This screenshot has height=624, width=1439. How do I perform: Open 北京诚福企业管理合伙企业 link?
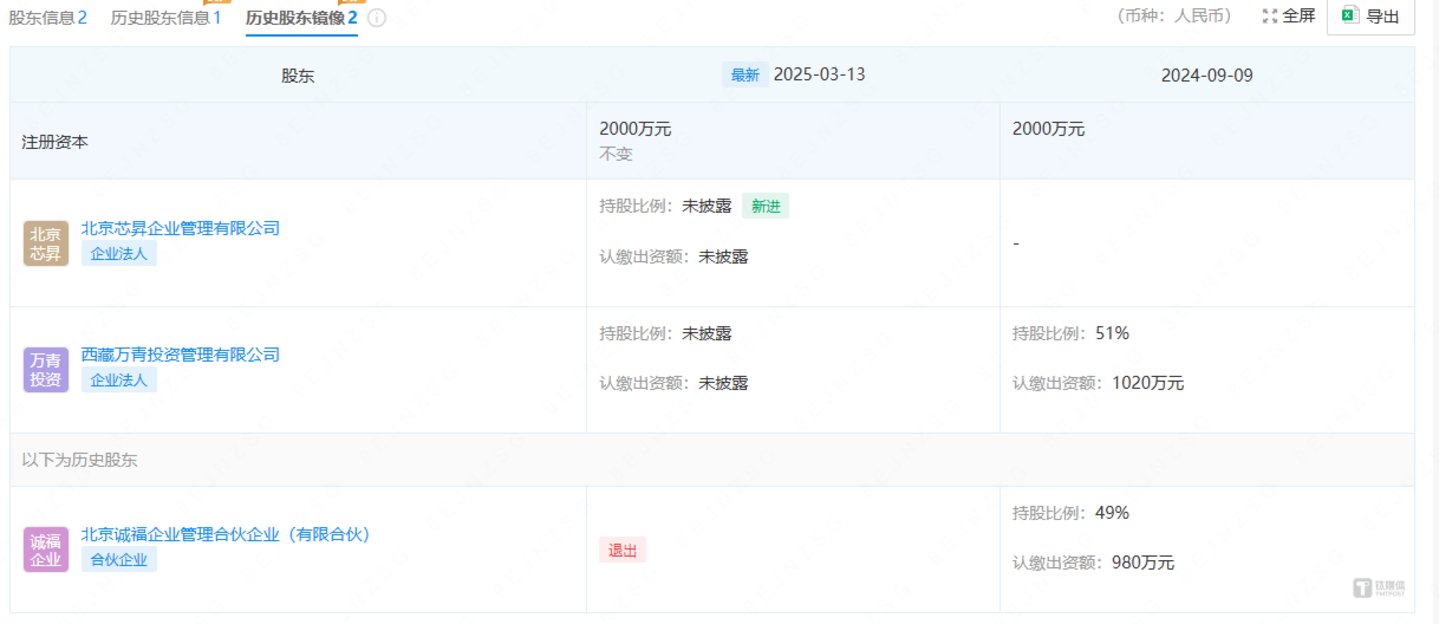[x=226, y=535]
